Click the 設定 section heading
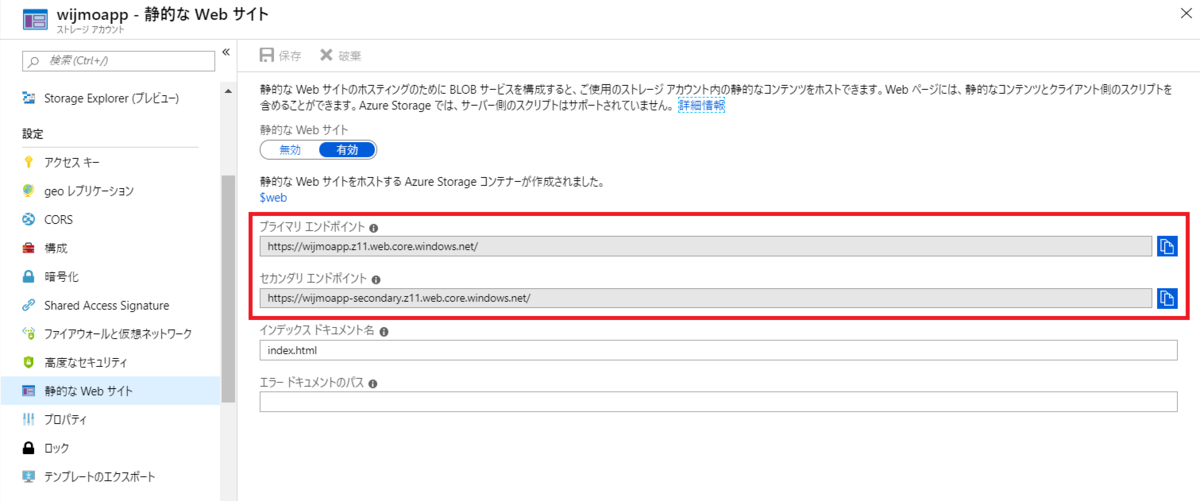 (x=32, y=133)
